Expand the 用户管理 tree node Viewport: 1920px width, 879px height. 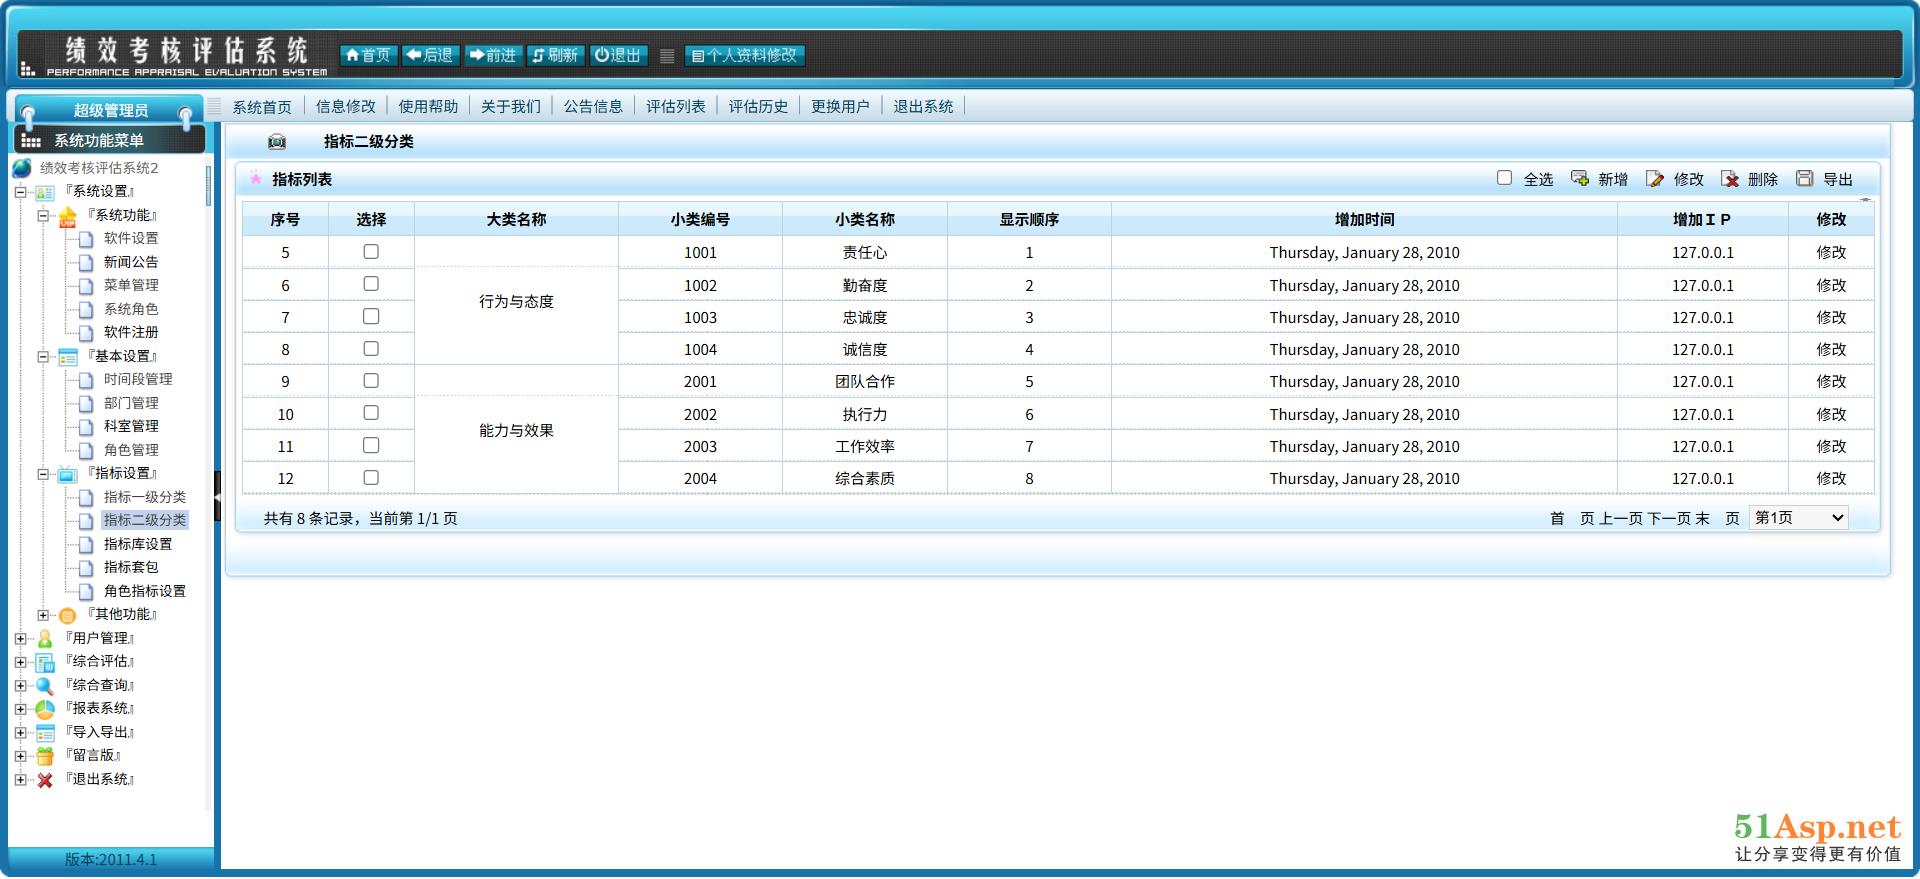coord(20,638)
